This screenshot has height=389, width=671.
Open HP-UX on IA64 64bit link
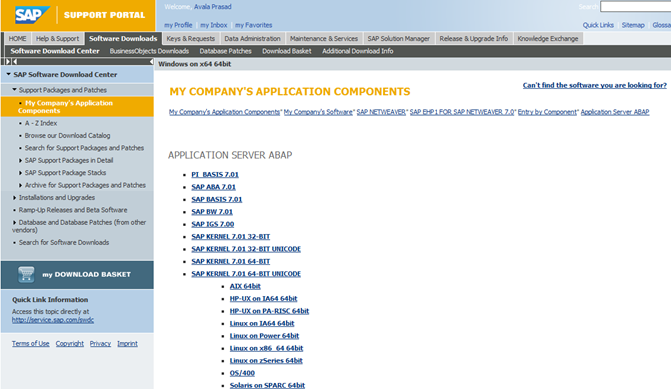(x=263, y=299)
